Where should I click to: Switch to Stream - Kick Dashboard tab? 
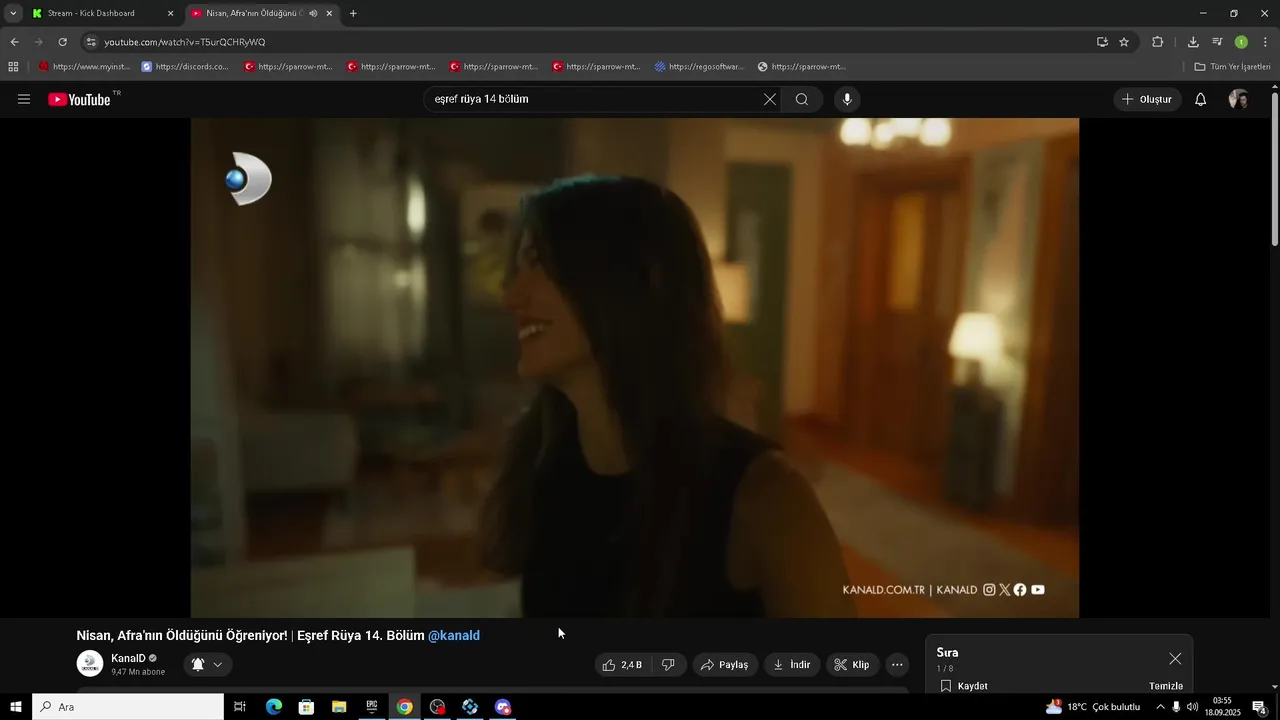[92, 13]
